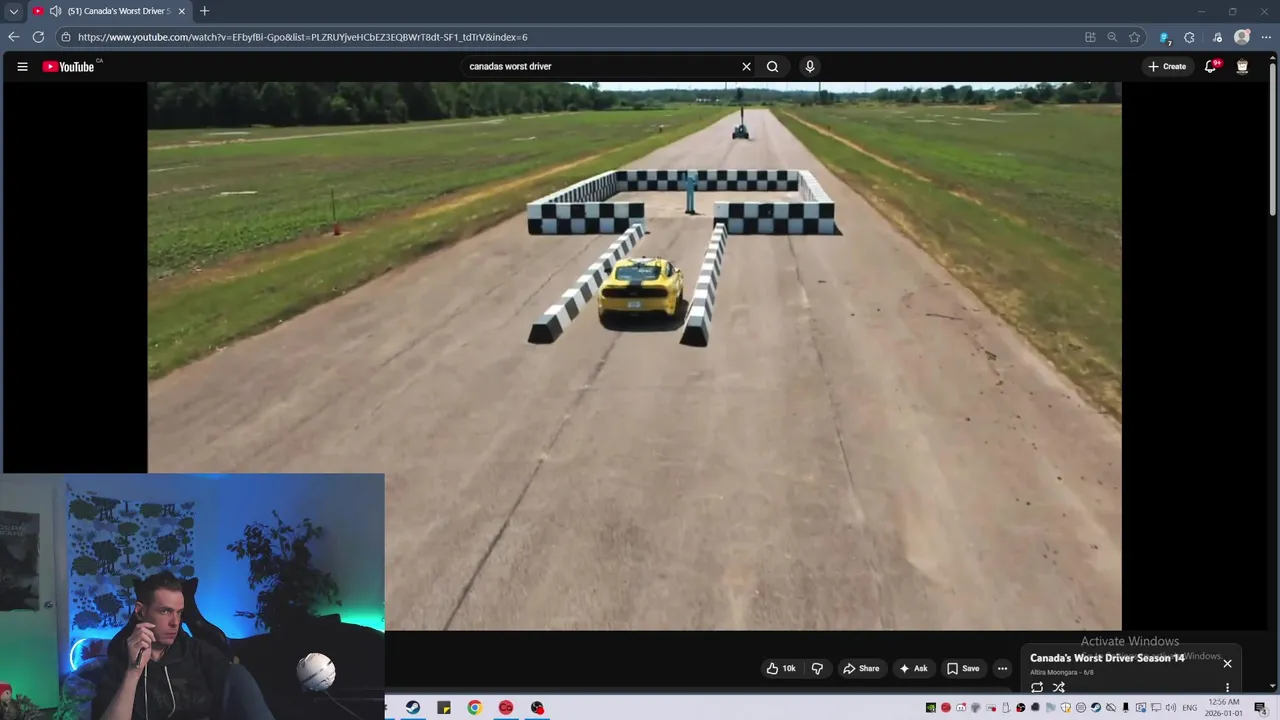Screen dimensions: 1280x720
Task: Bookmark this page with the star
Action: (x=1134, y=37)
